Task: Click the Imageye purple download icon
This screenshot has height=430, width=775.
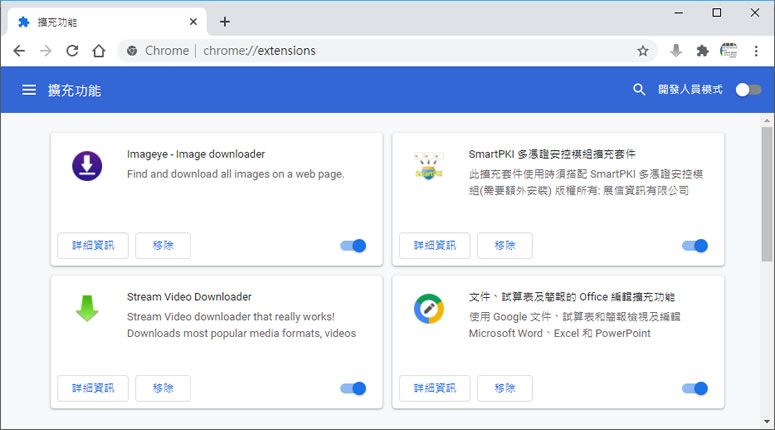Action: click(x=87, y=166)
